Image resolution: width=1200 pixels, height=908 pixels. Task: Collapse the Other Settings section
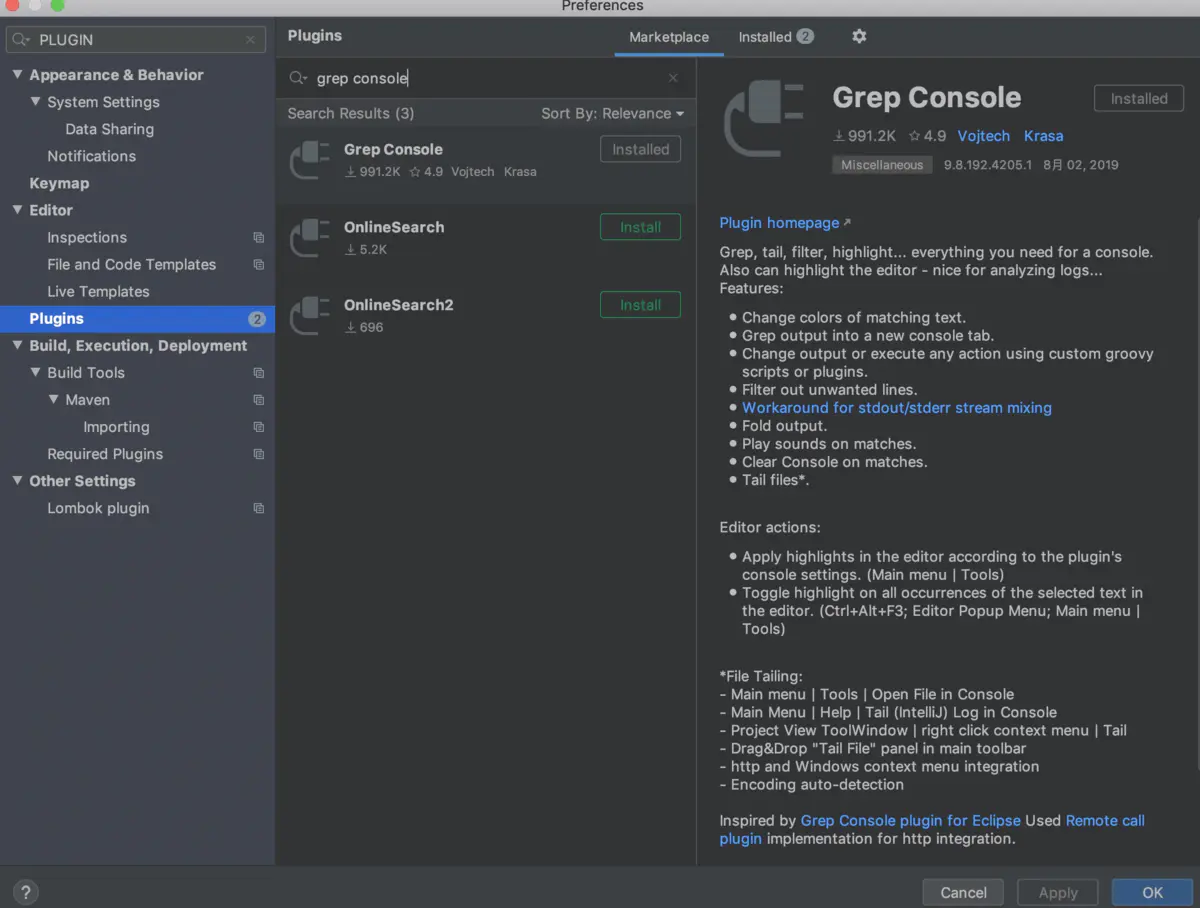(x=17, y=481)
